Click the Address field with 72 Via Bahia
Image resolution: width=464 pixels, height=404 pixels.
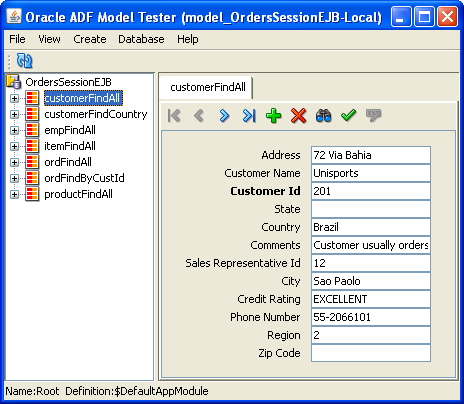pyautogui.click(x=371, y=155)
